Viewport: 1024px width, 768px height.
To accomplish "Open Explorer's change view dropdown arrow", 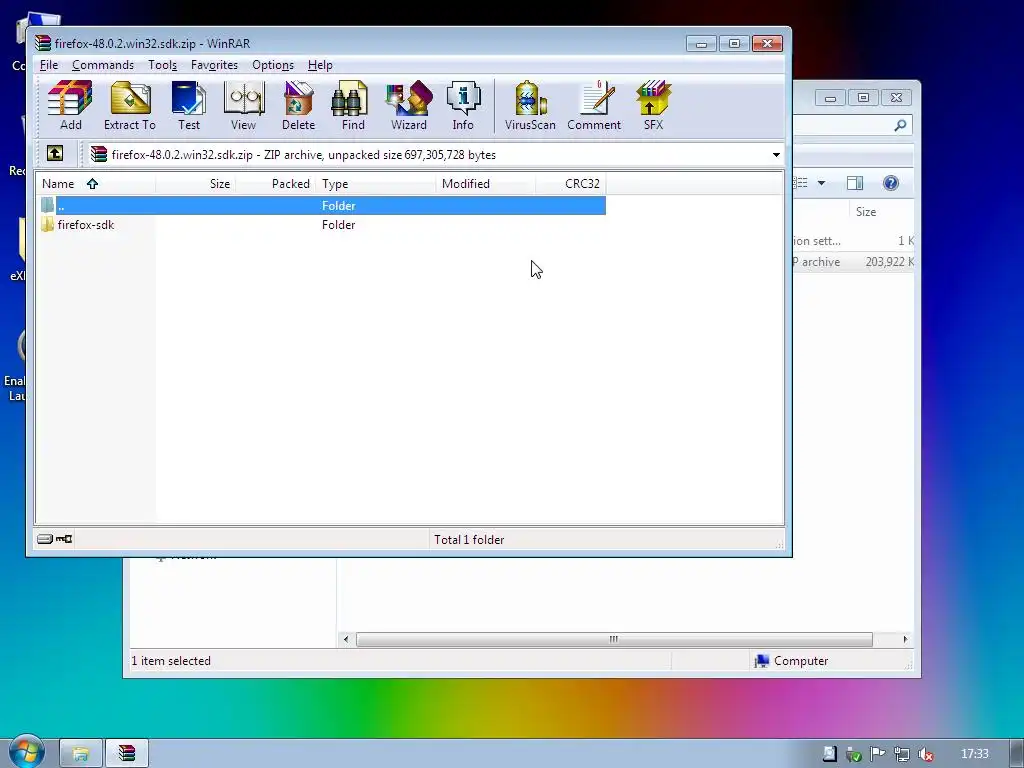I will (821, 183).
